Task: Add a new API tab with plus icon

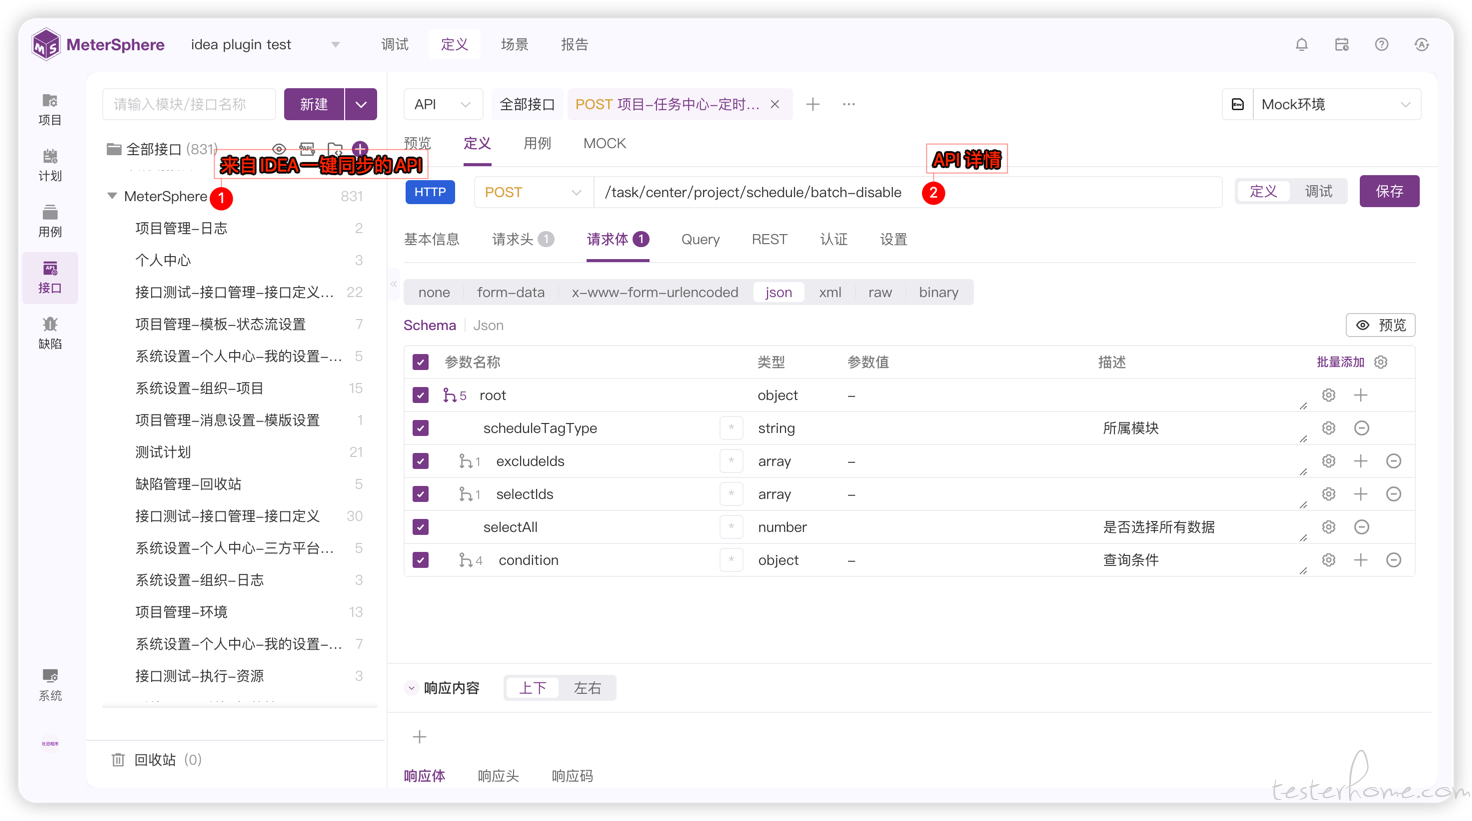Action: point(812,104)
